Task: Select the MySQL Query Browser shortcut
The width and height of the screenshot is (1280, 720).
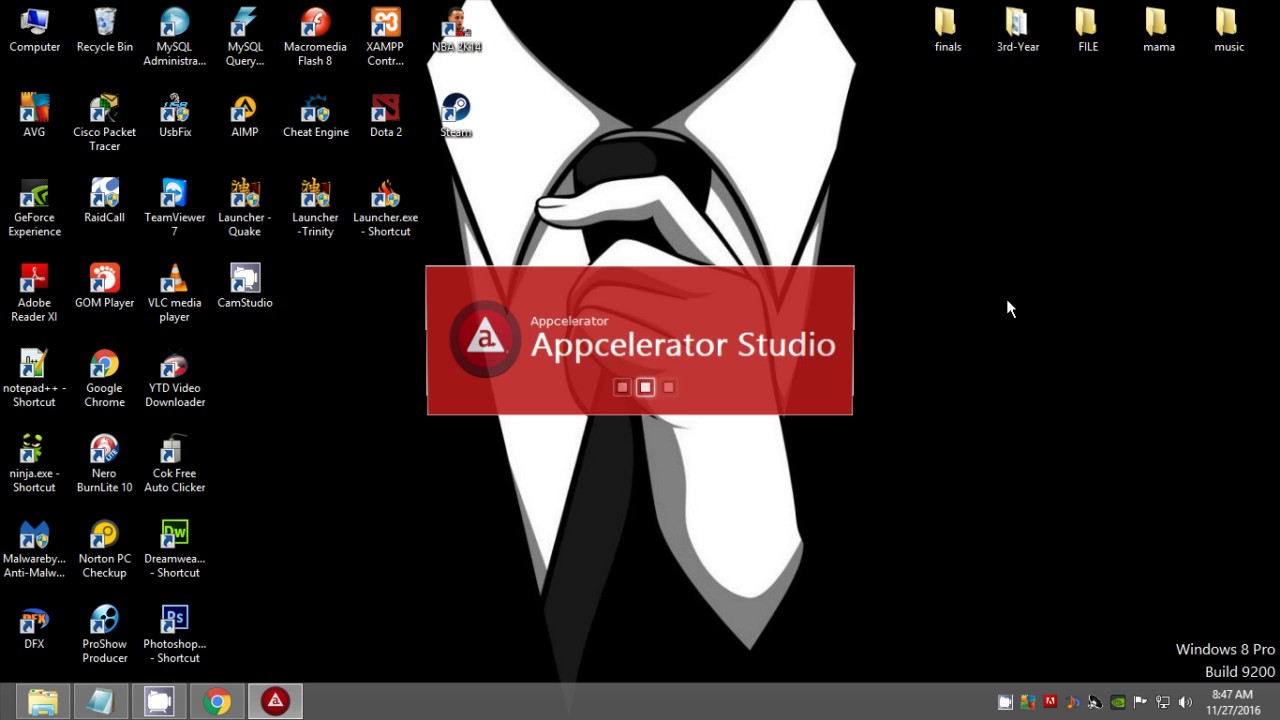Action: (245, 37)
